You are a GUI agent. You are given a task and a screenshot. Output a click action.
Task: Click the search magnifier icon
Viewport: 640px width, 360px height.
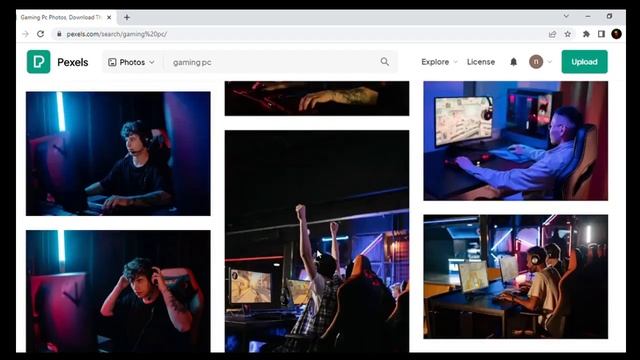(x=384, y=62)
